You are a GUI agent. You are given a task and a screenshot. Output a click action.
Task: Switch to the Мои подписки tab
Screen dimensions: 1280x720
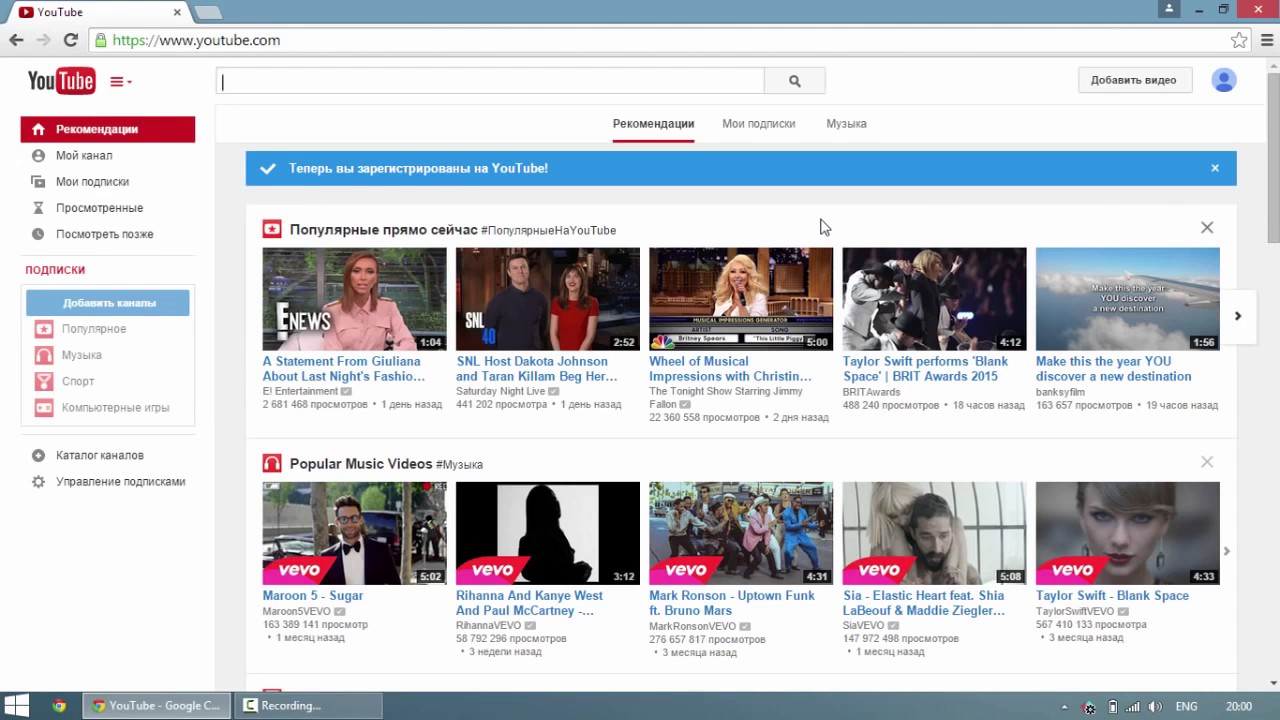(x=758, y=124)
